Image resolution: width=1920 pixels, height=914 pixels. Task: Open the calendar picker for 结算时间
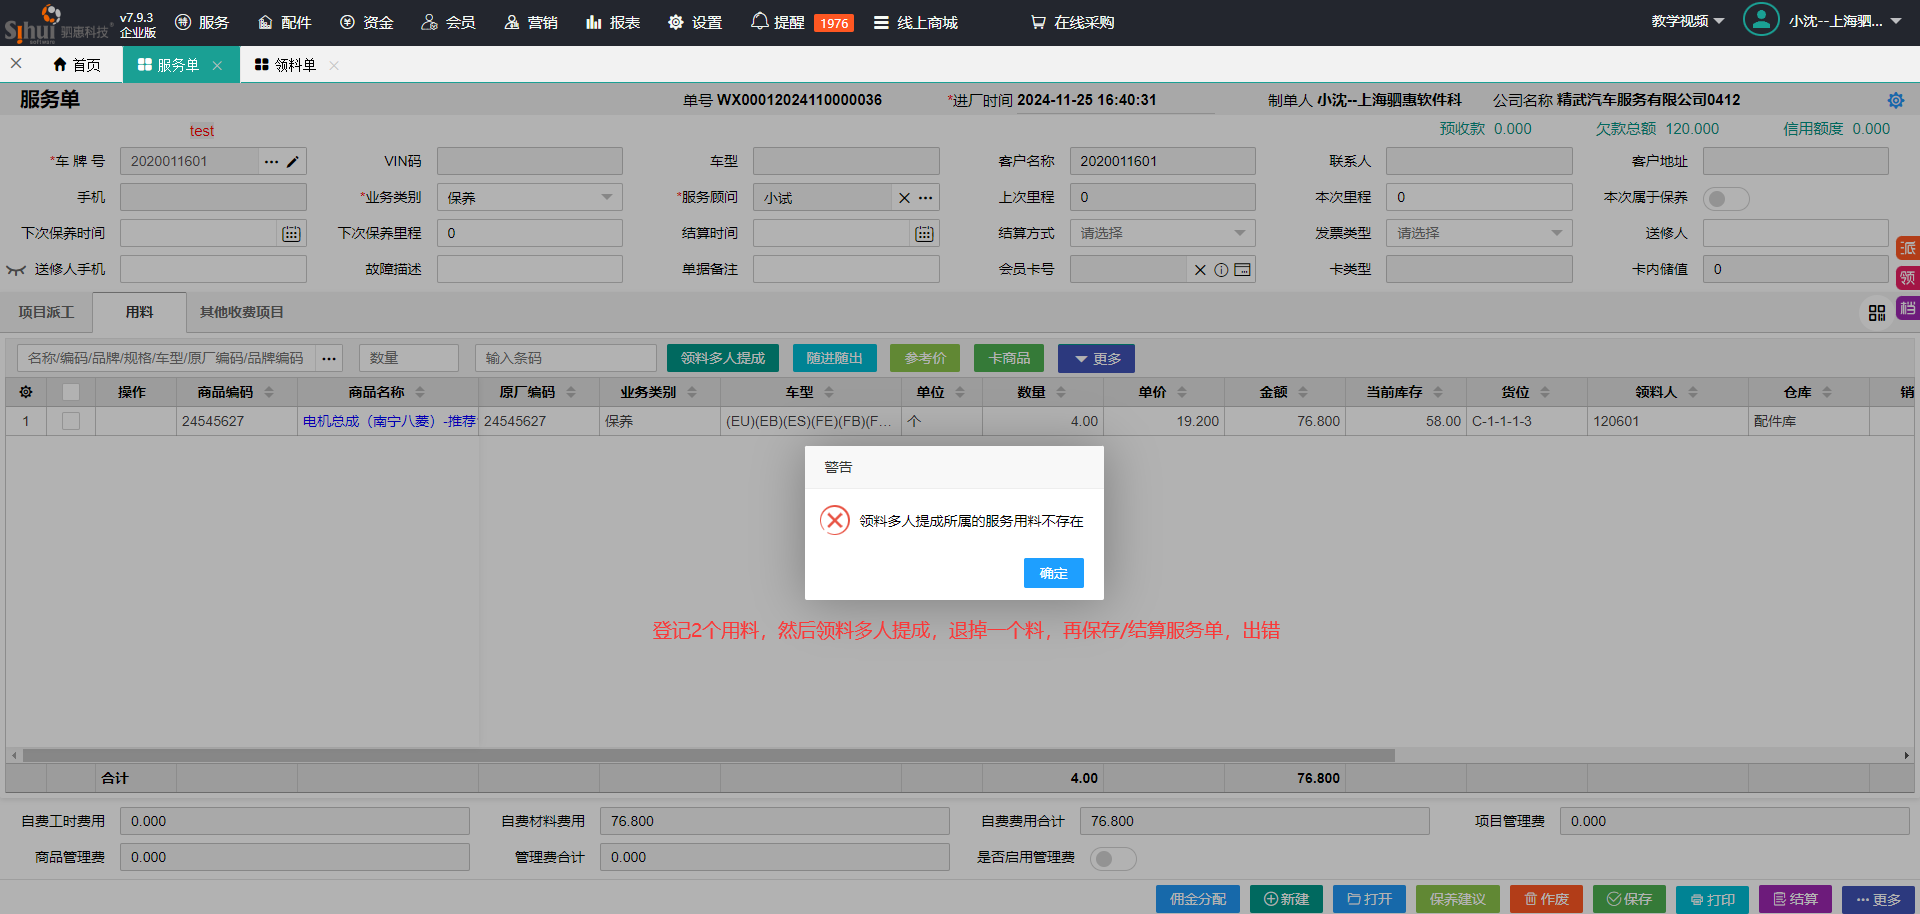pos(924,234)
